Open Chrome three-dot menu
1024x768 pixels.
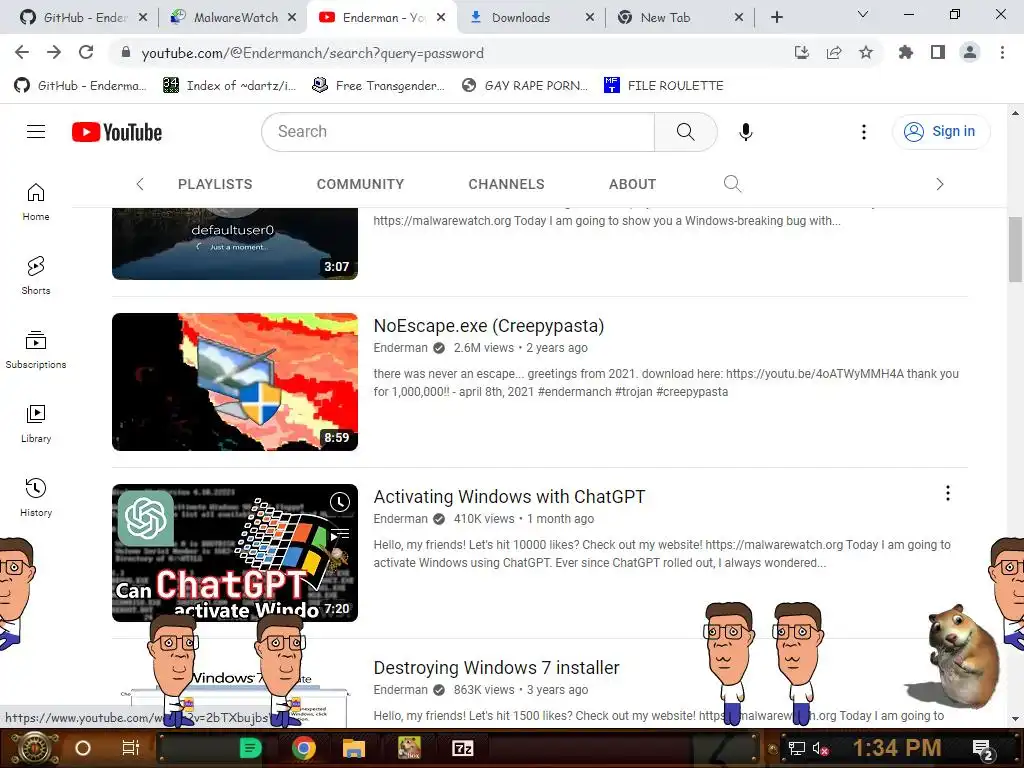(1002, 52)
